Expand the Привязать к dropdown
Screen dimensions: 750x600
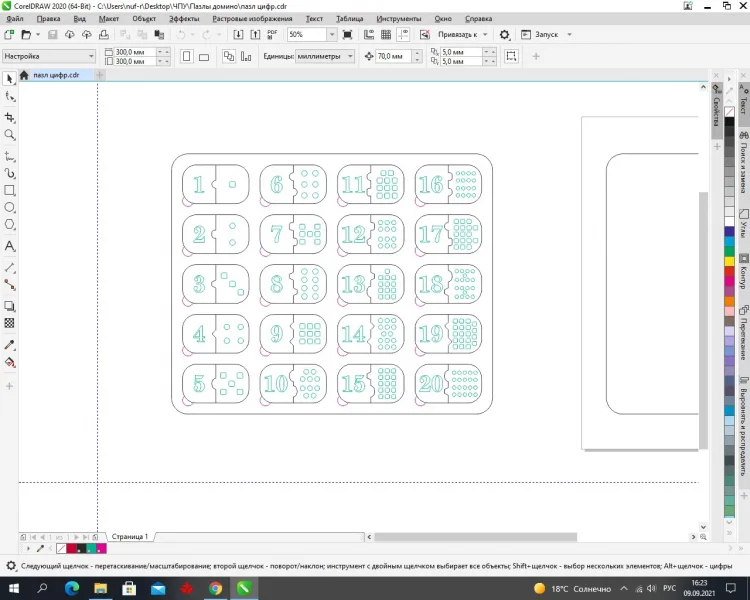point(485,34)
